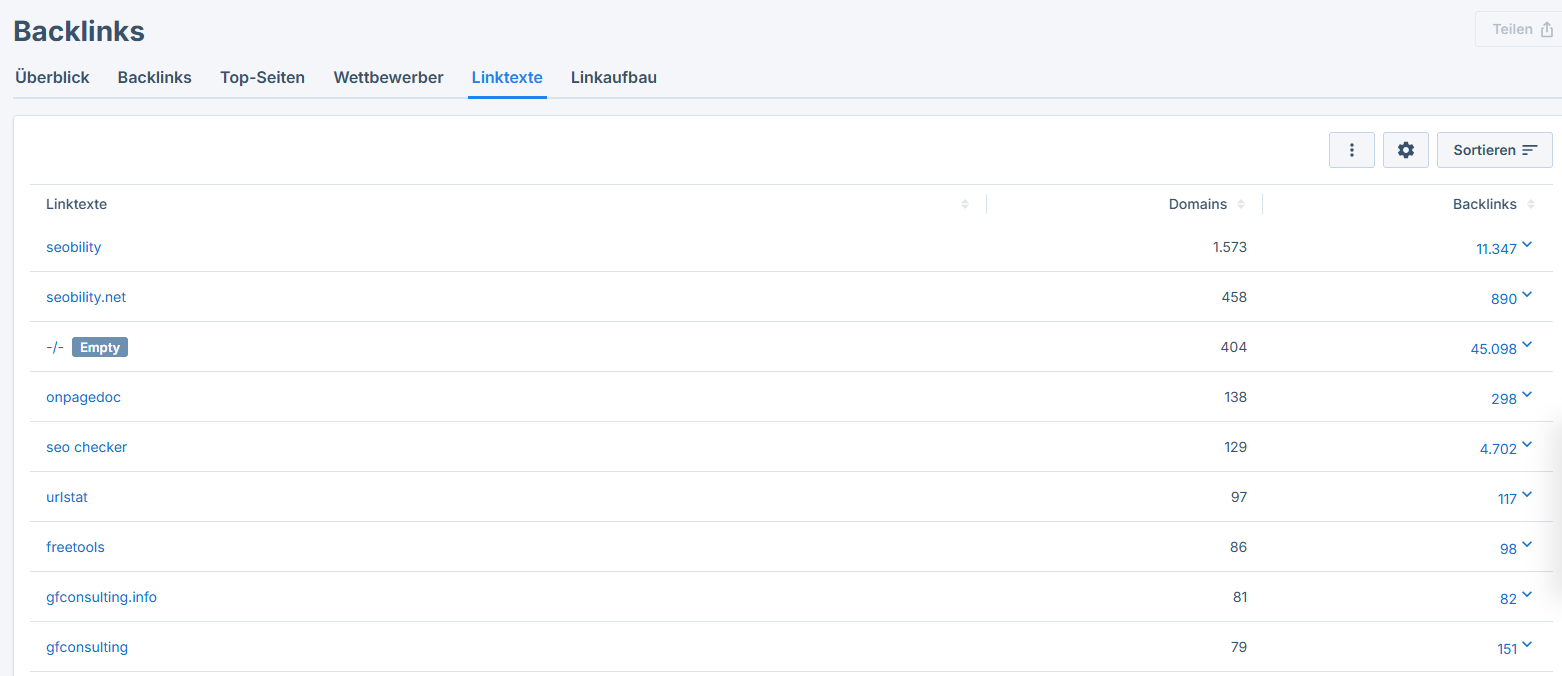
Task: Open the three-dot more options menu
Action: (x=1352, y=150)
